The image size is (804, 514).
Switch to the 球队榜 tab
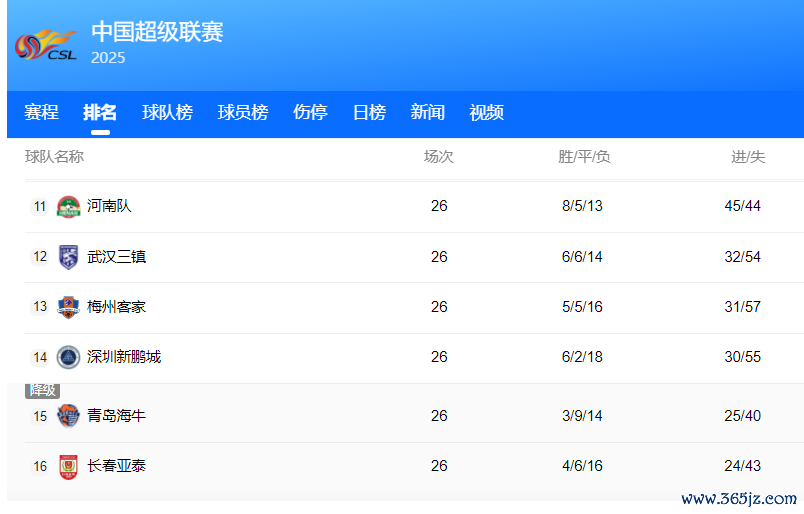167,113
